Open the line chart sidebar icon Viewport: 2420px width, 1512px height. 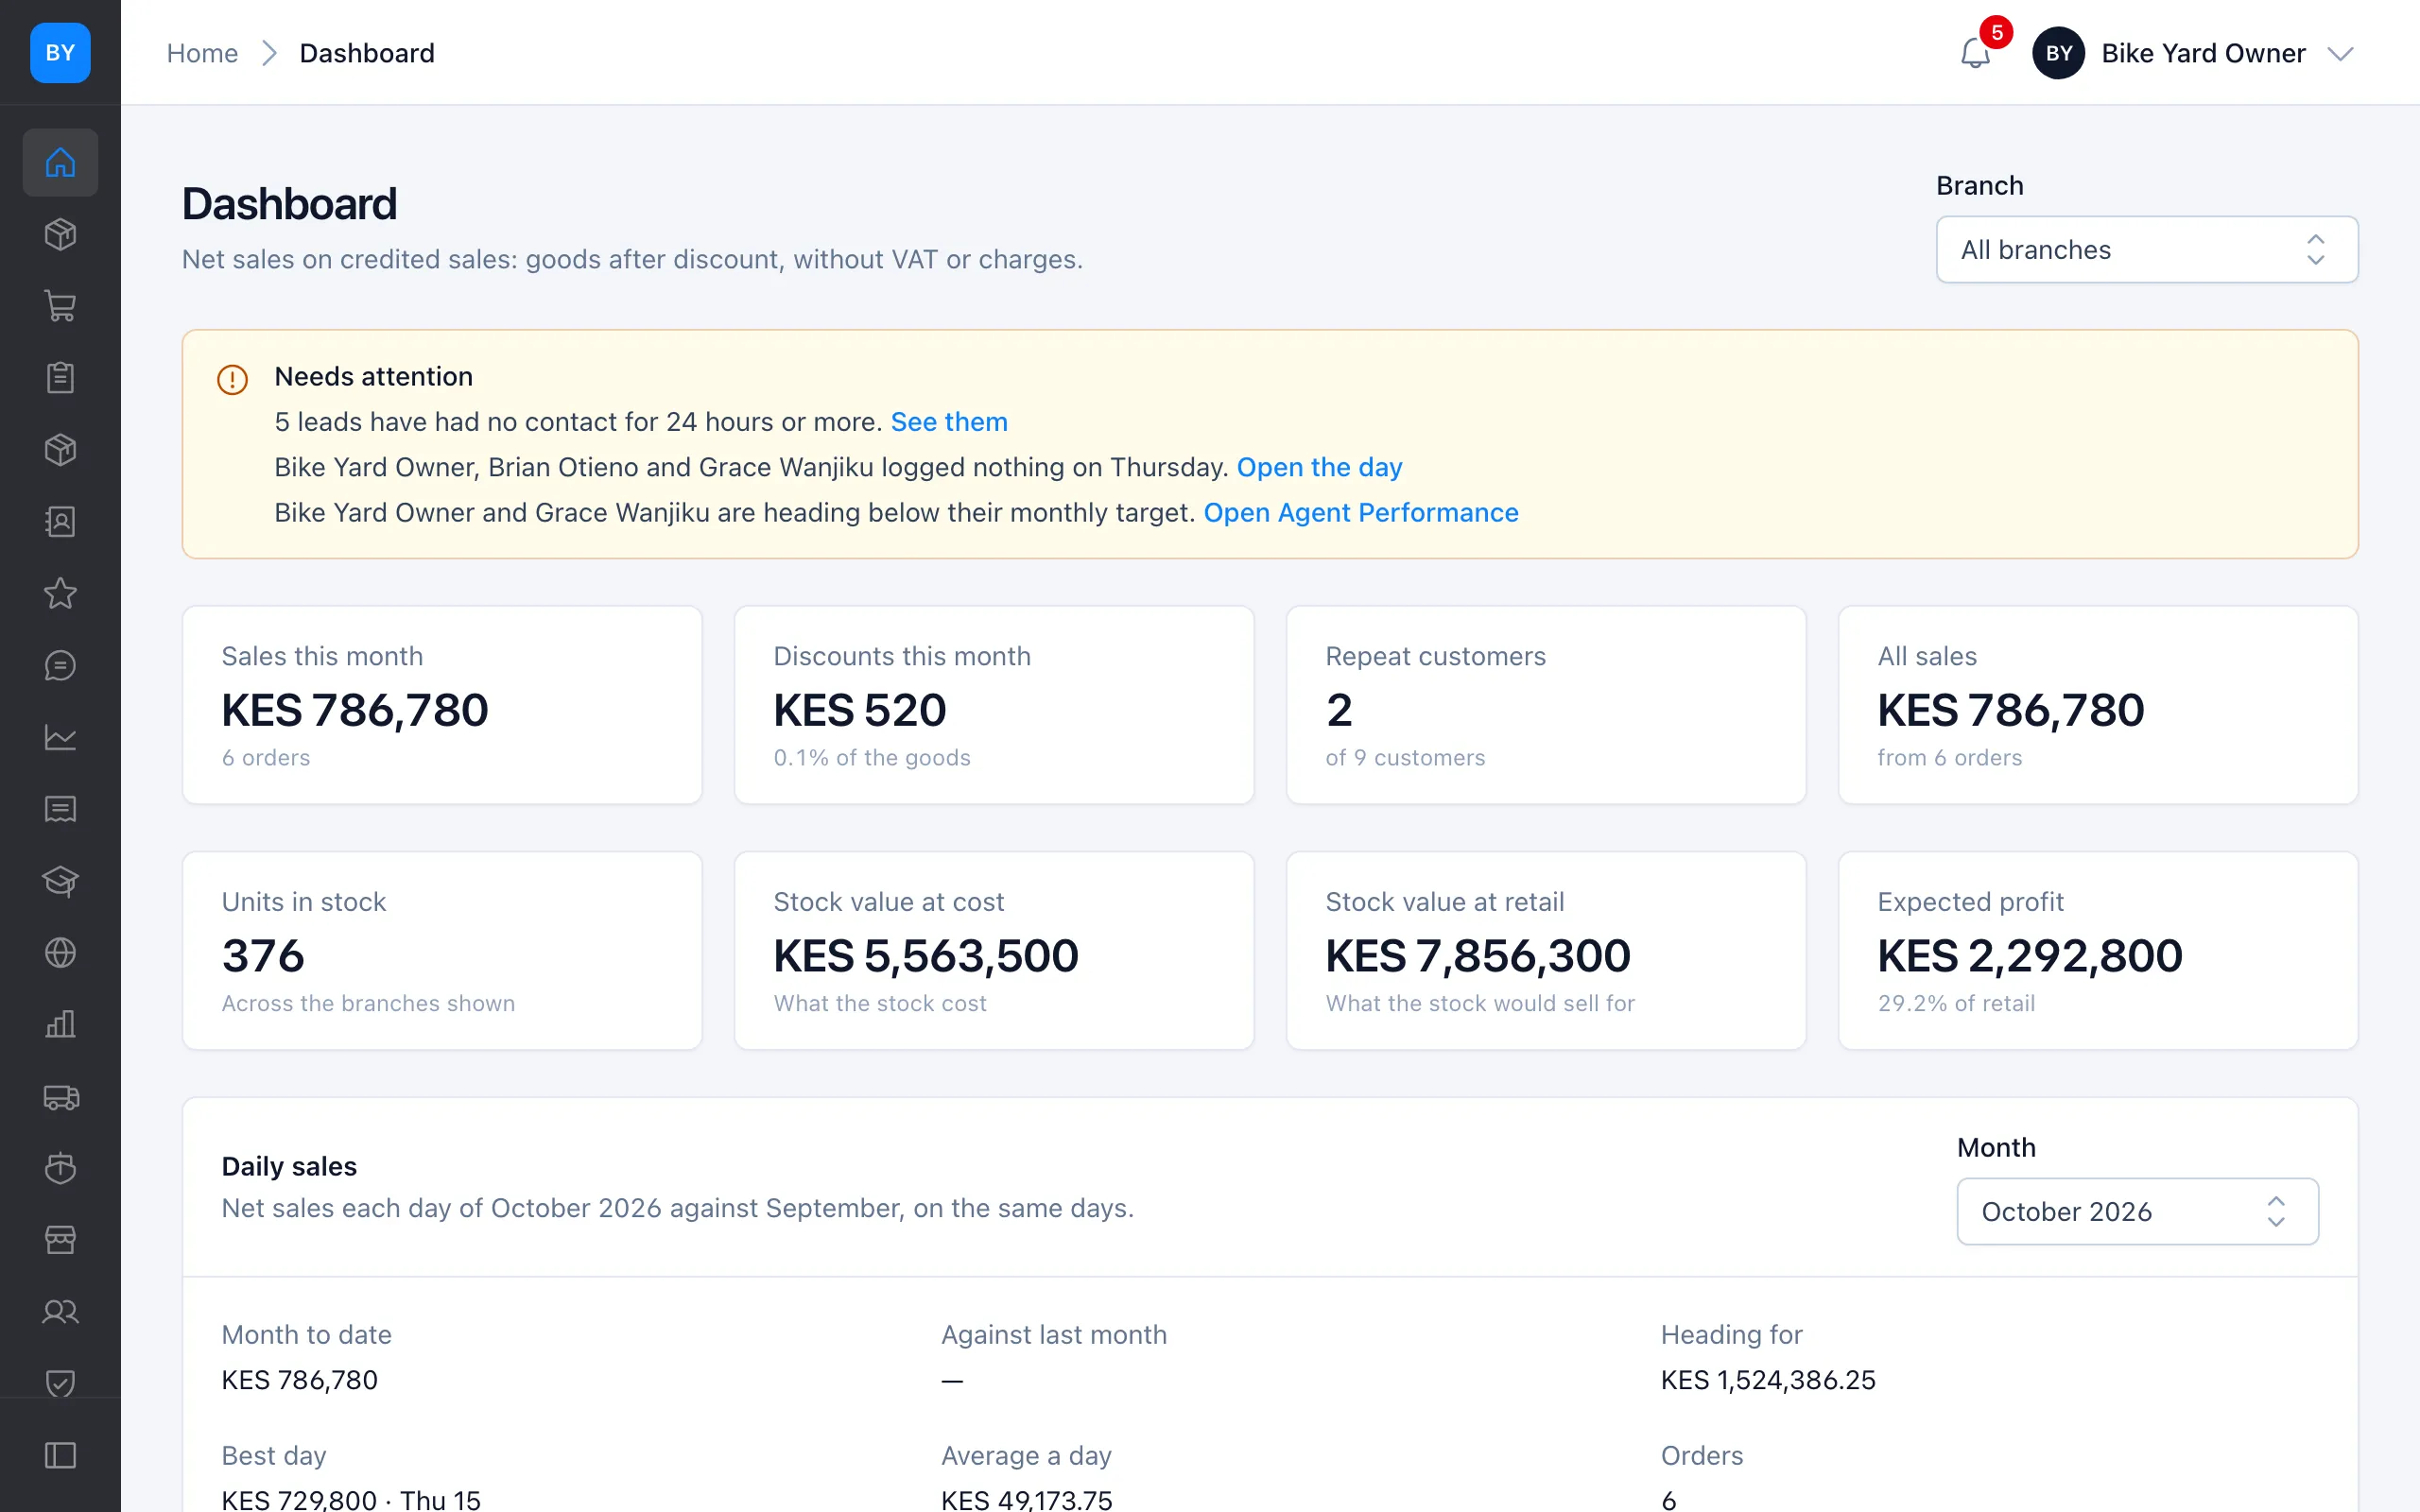point(60,738)
